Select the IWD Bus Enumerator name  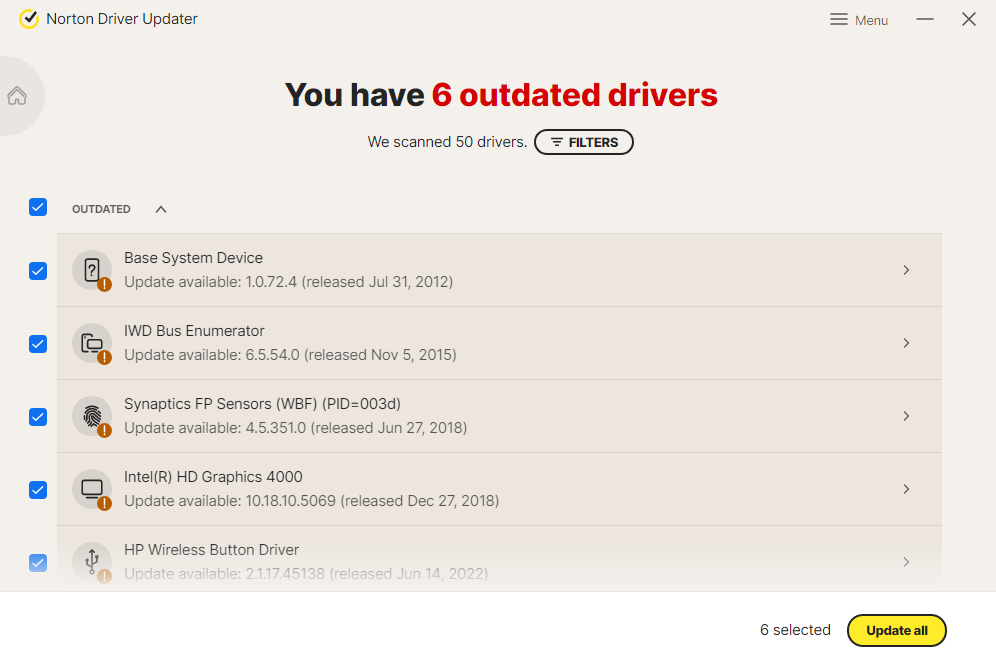pos(194,331)
